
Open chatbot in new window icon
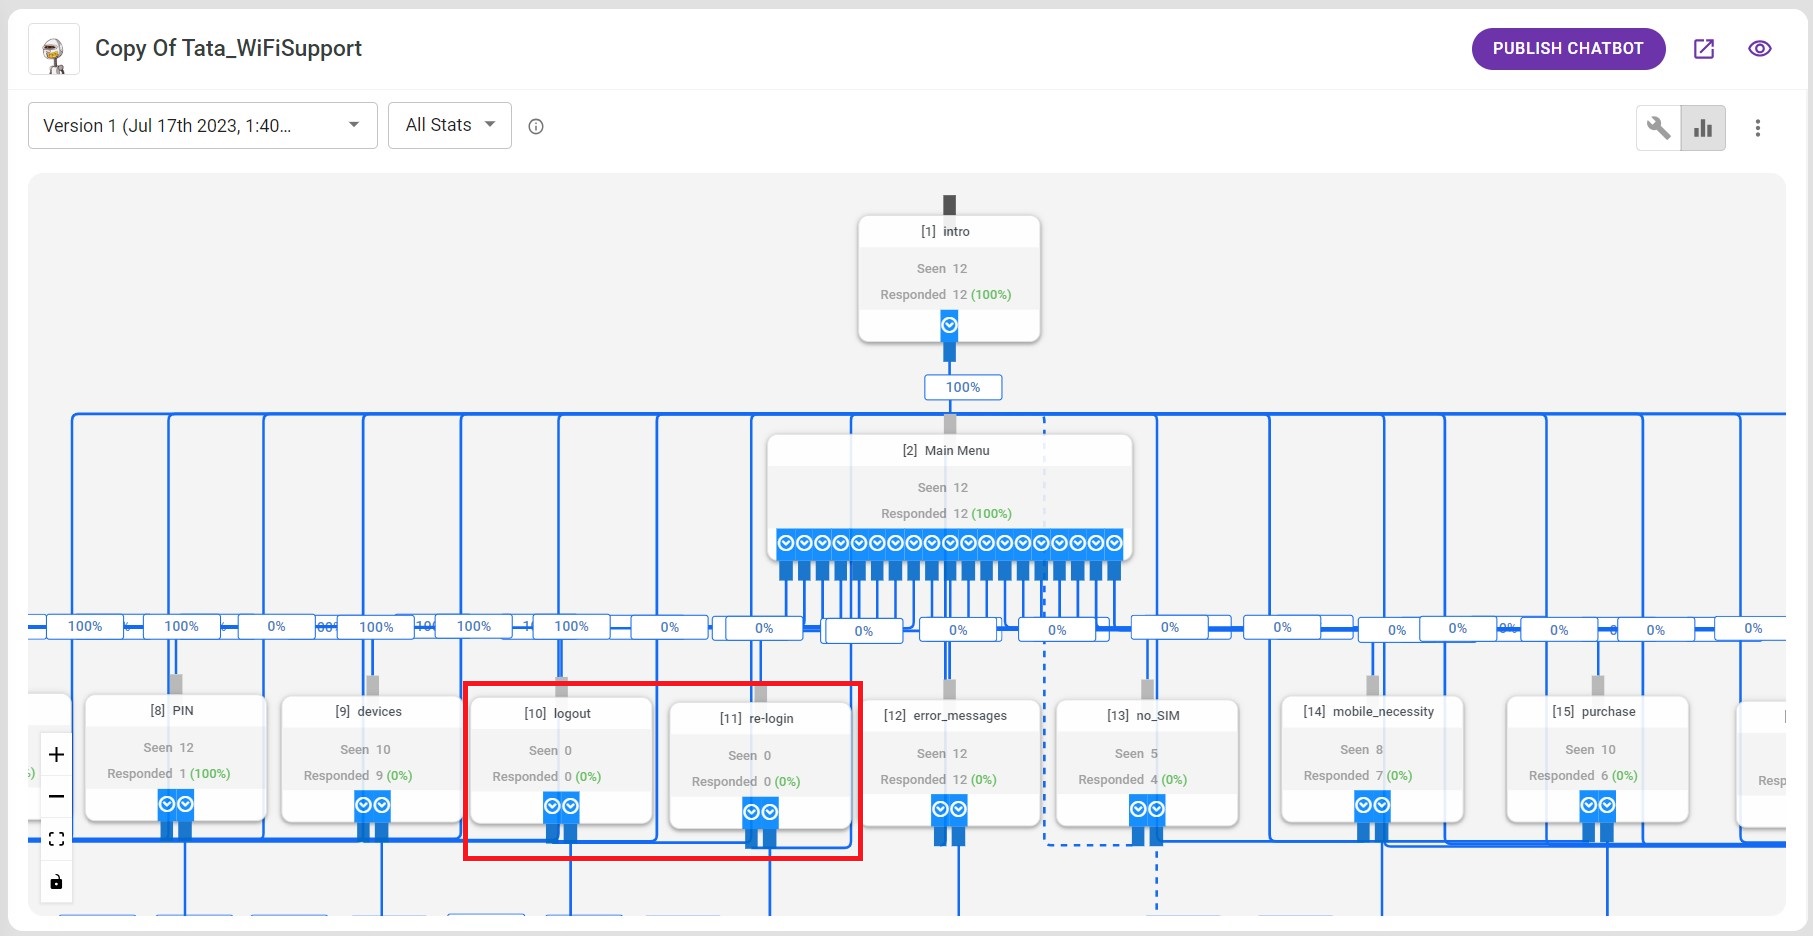tap(1704, 48)
